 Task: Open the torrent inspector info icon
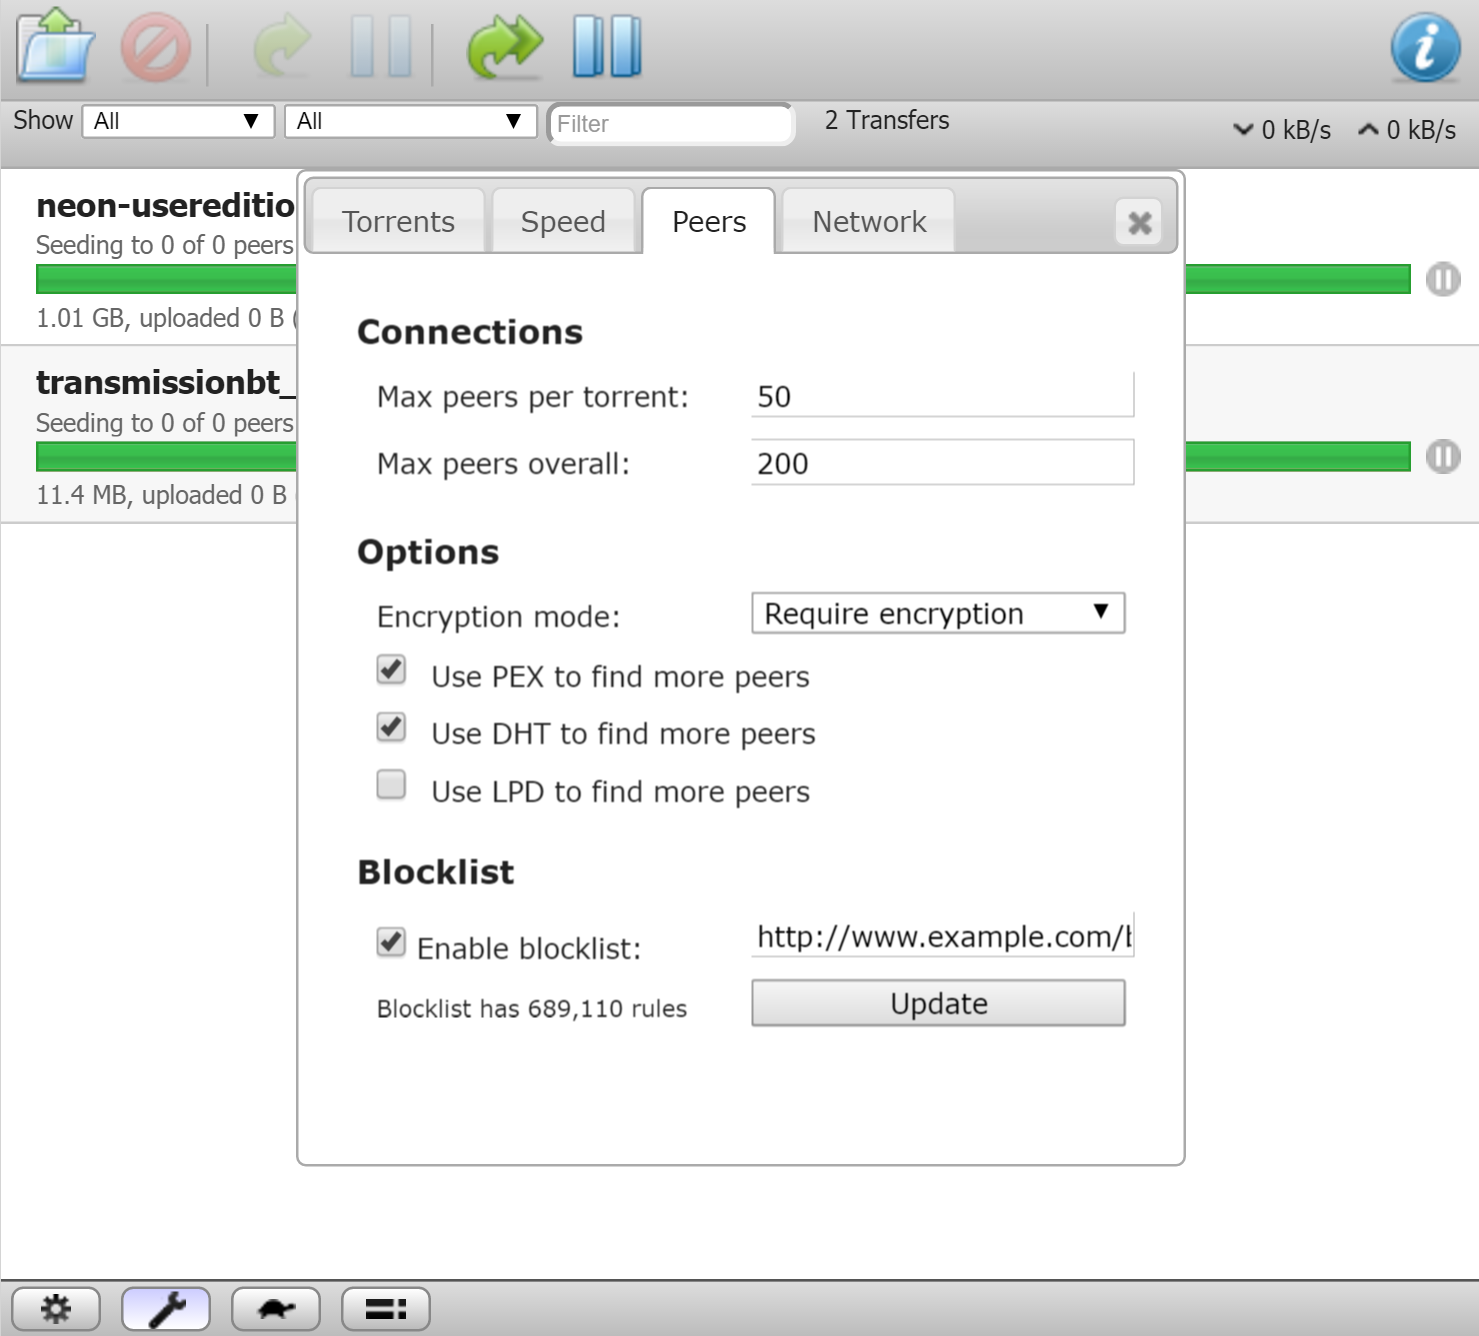[x=1424, y=45]
